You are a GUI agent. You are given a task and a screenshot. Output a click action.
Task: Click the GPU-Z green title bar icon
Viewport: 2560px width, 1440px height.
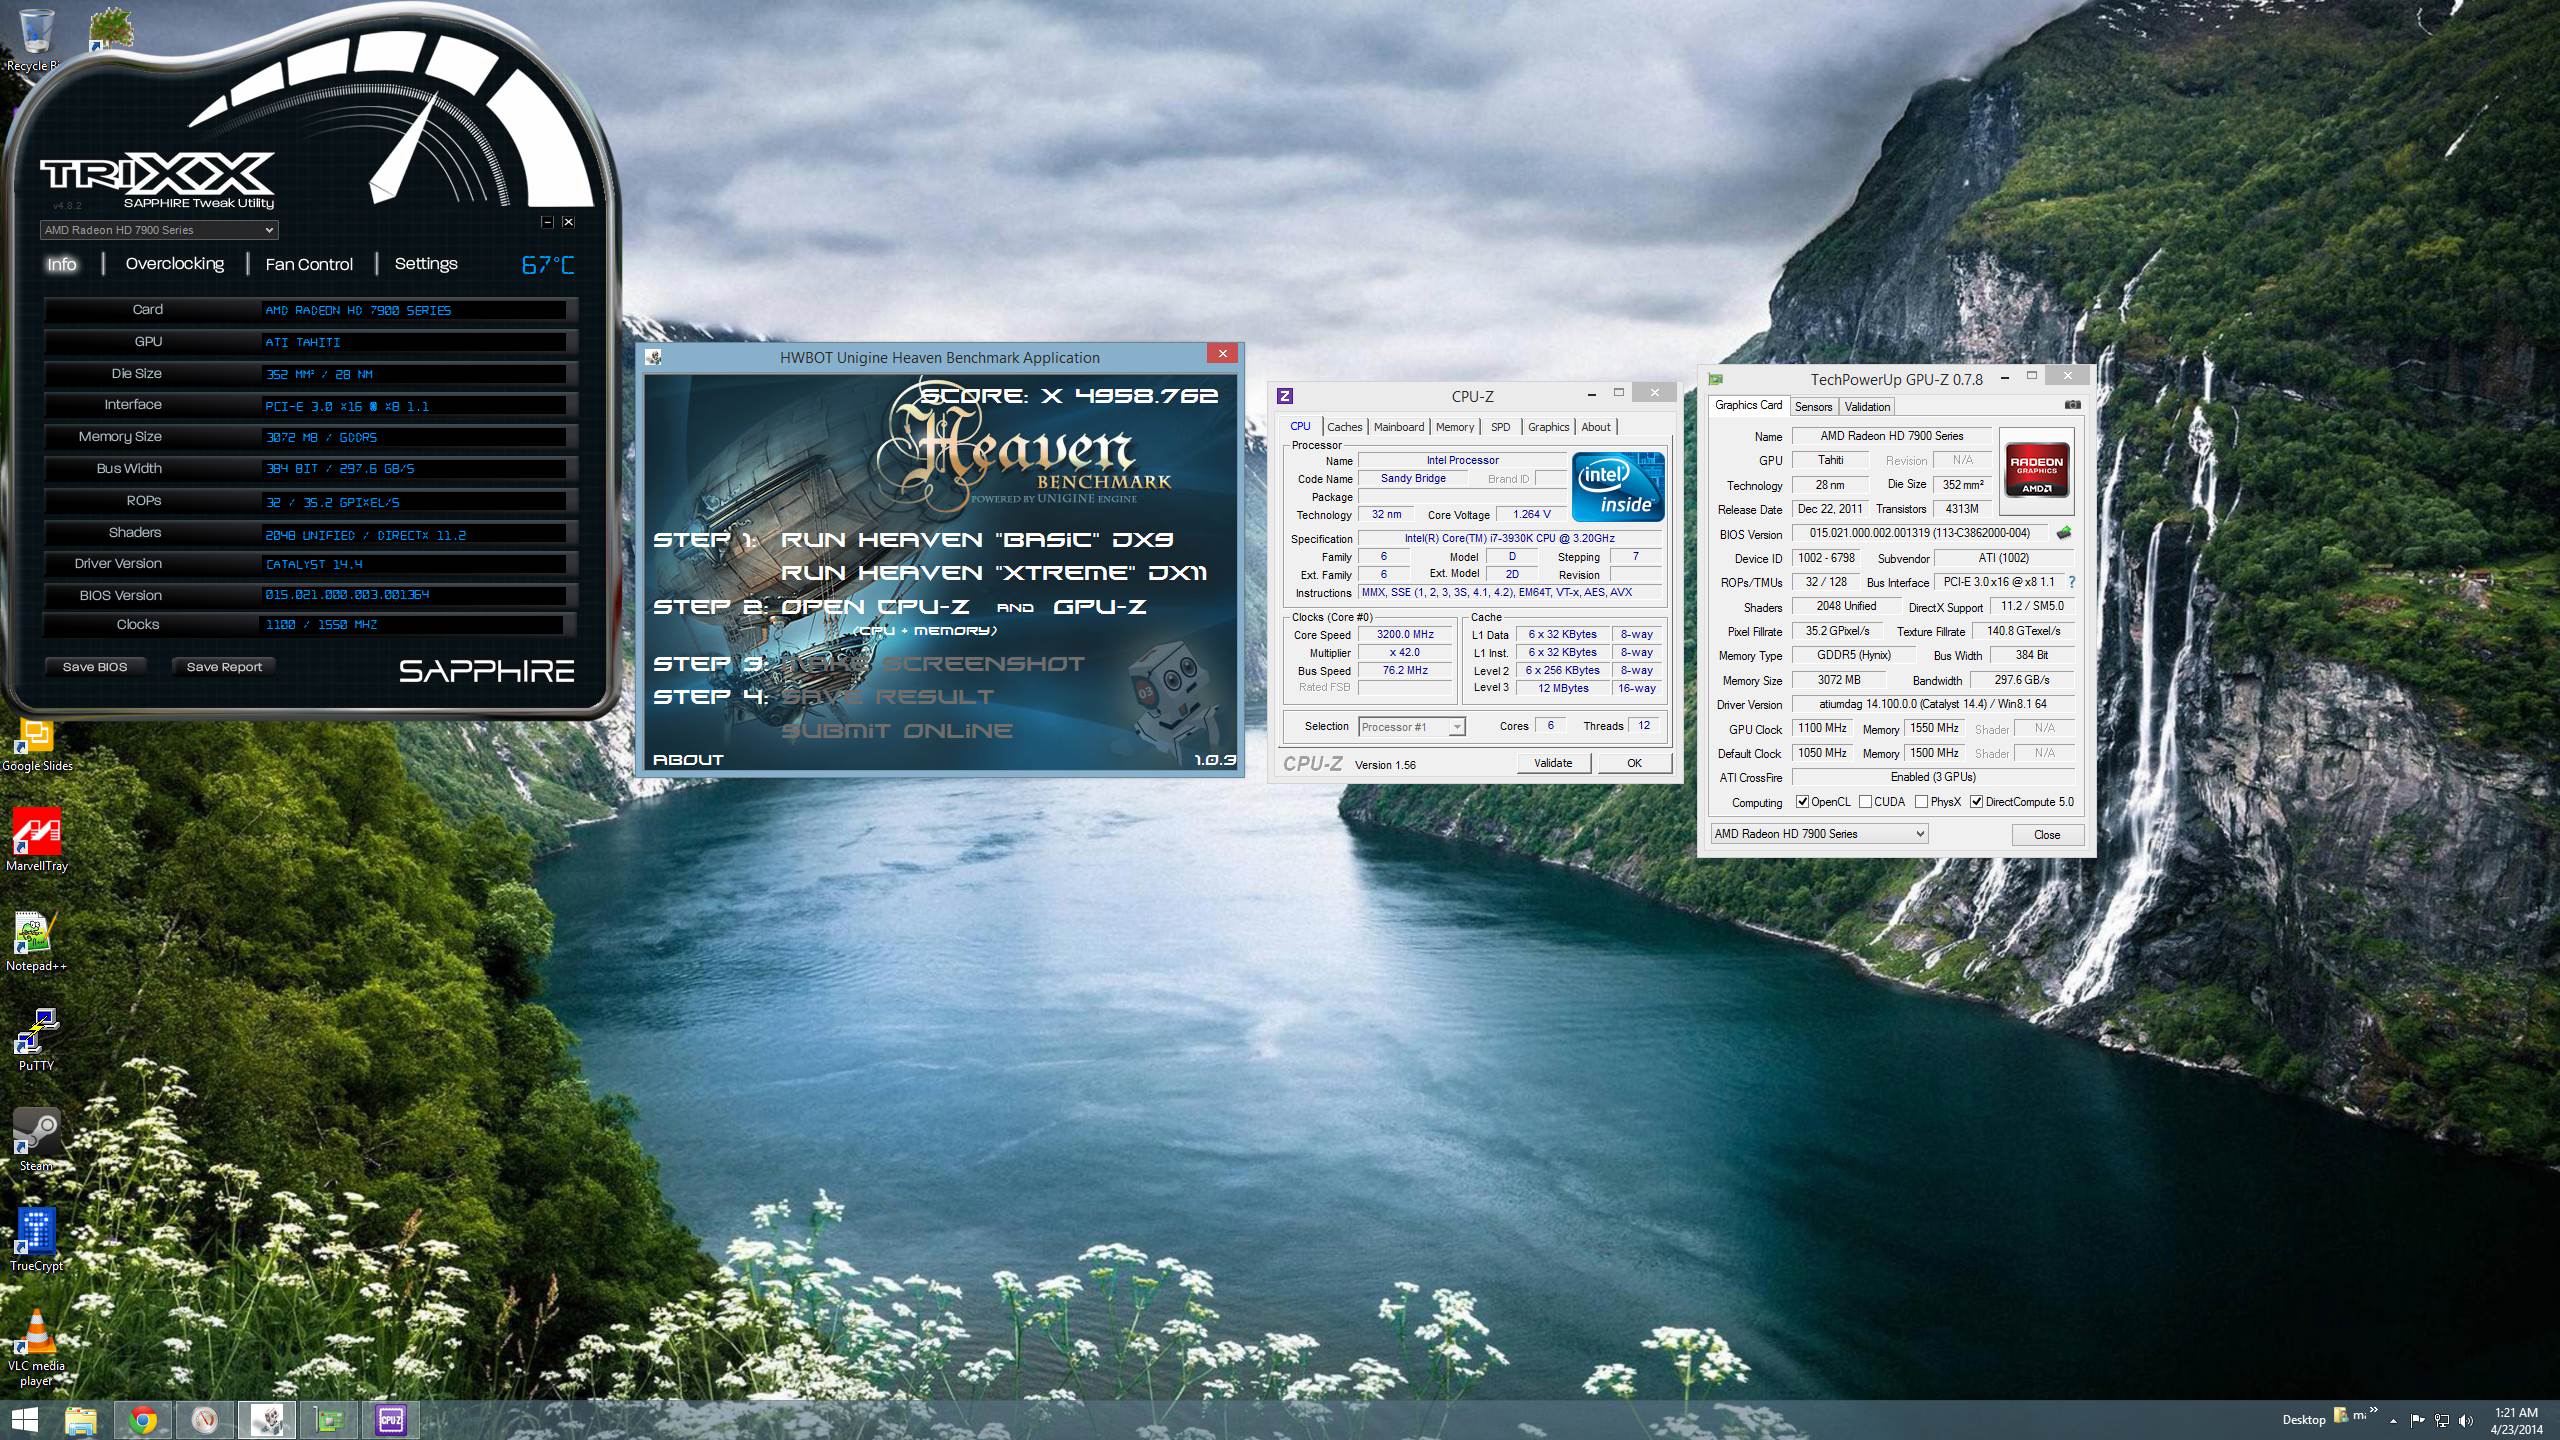pyautogui.click(x=1716, y=379)
